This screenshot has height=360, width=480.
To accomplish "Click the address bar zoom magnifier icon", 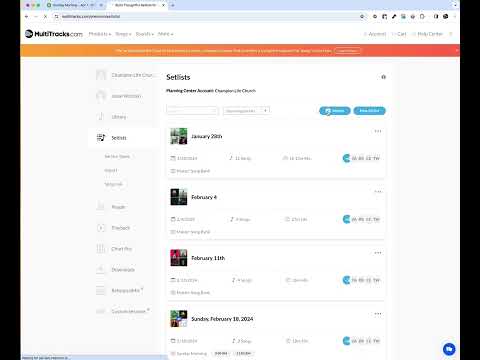I will 362,16.
